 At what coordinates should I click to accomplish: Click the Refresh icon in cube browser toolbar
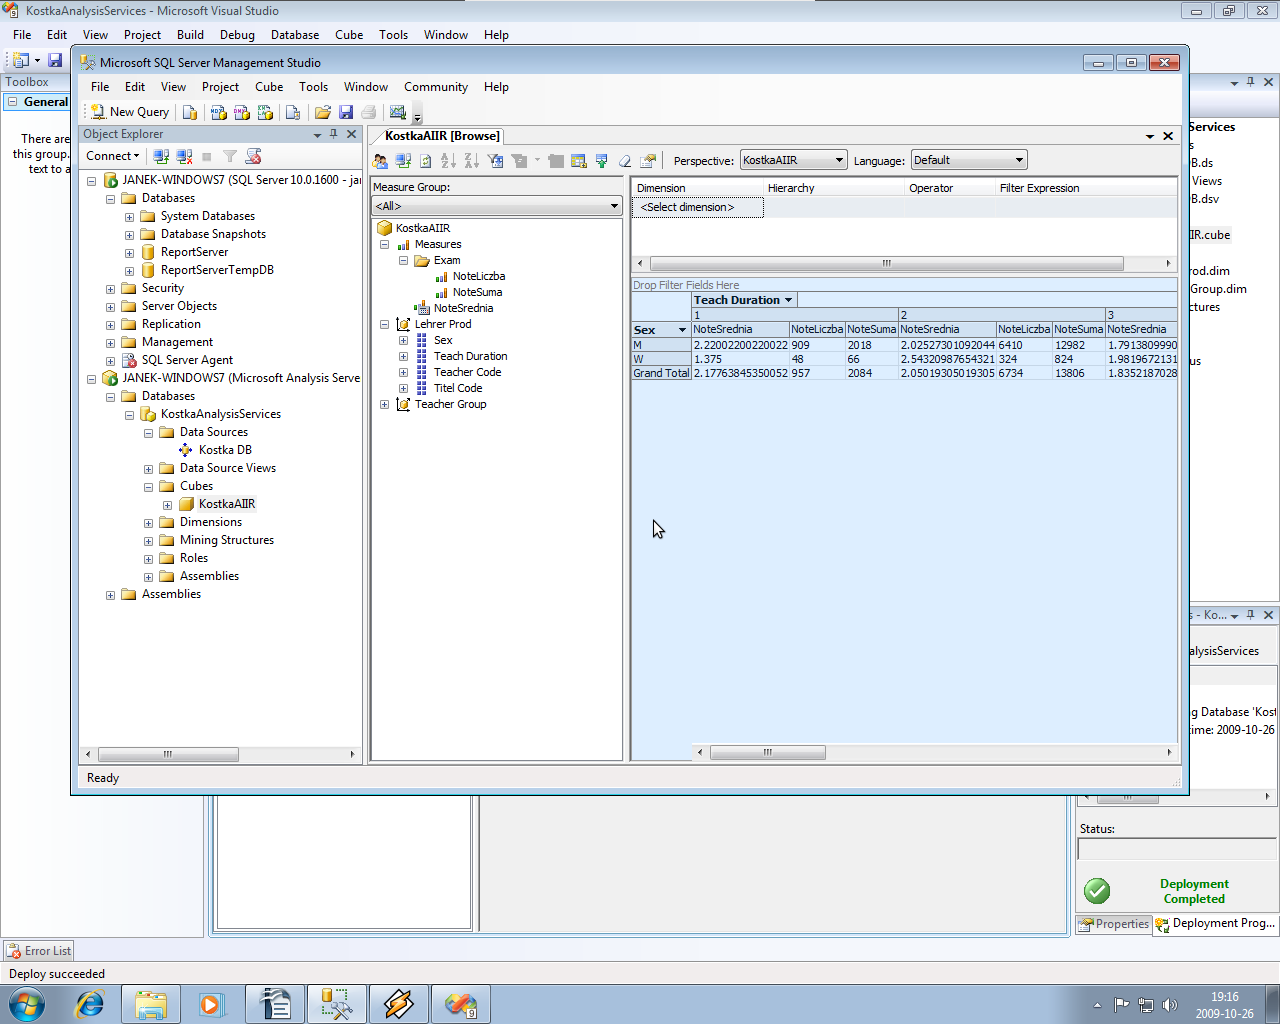point(426,160)
